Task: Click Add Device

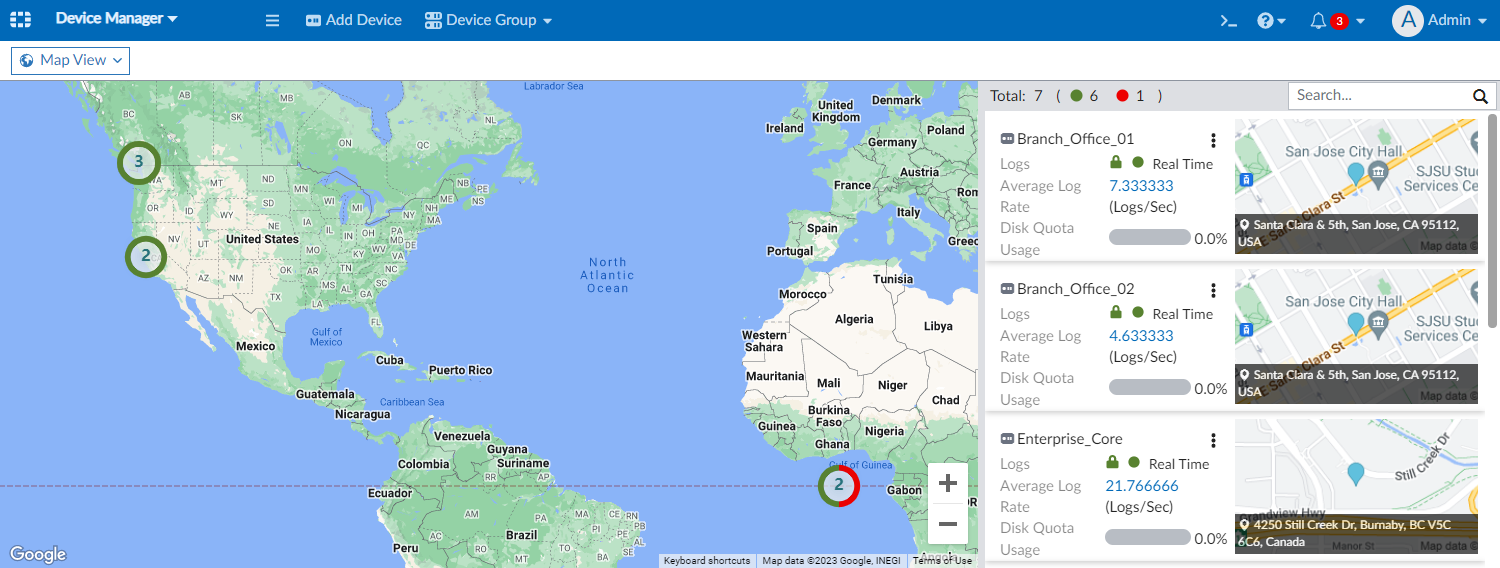Action: 354,20
